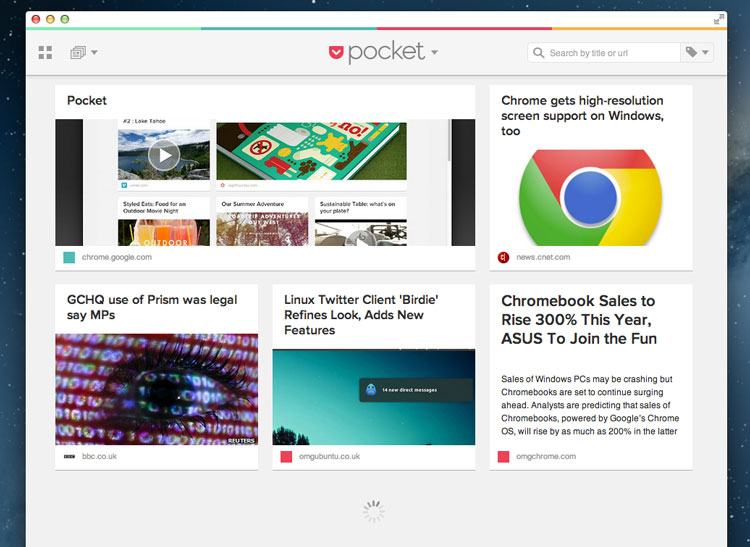Open news.cnet.com source link

tap(543, 257)
